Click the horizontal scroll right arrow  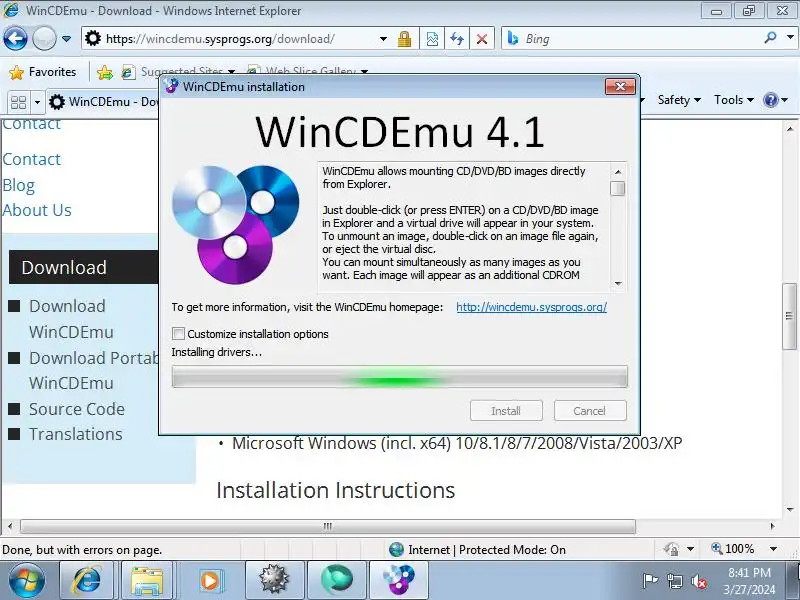tap(772, 526)
